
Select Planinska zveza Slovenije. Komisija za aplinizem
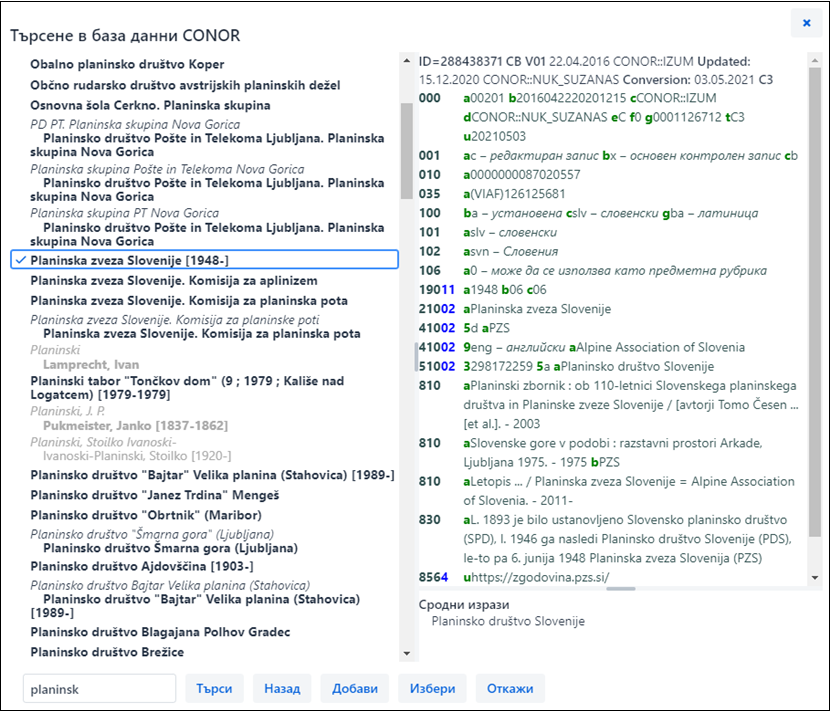174,281
